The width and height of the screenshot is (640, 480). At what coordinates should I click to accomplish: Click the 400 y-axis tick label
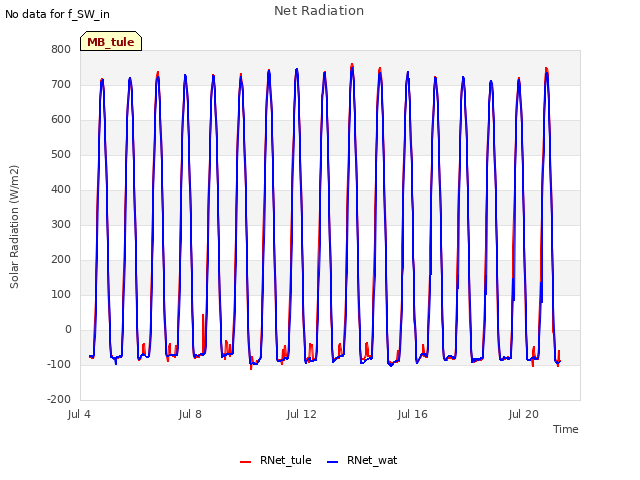tap(61, 189)
